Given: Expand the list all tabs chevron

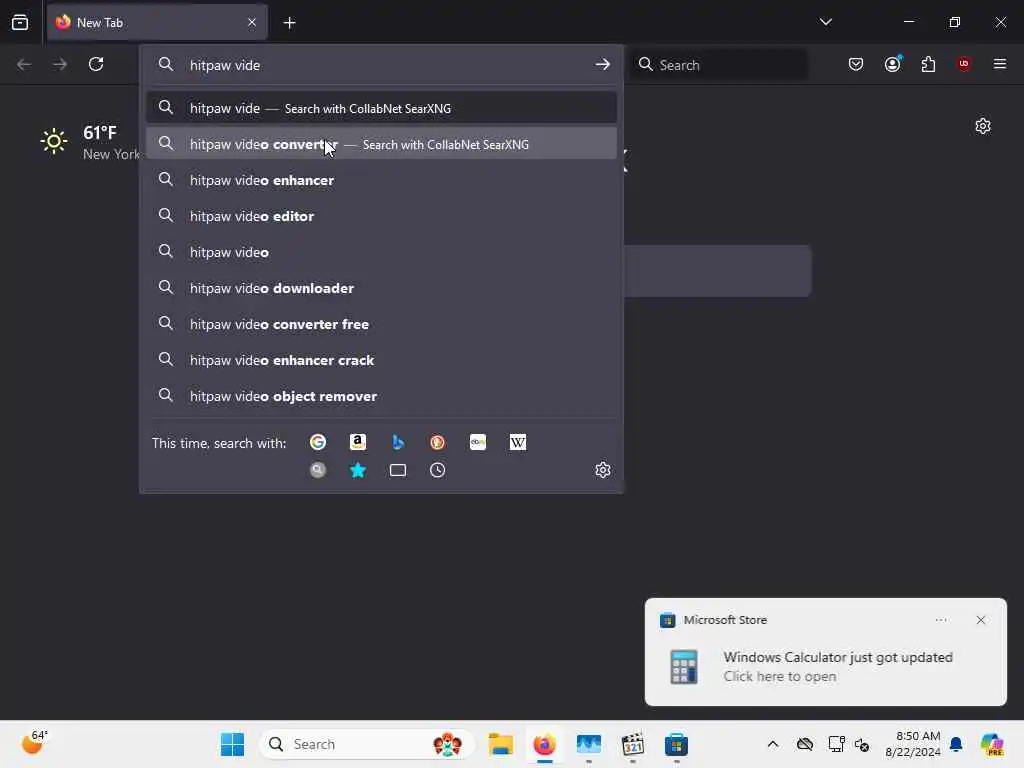Looking at the screenshot, I should 826,22.
